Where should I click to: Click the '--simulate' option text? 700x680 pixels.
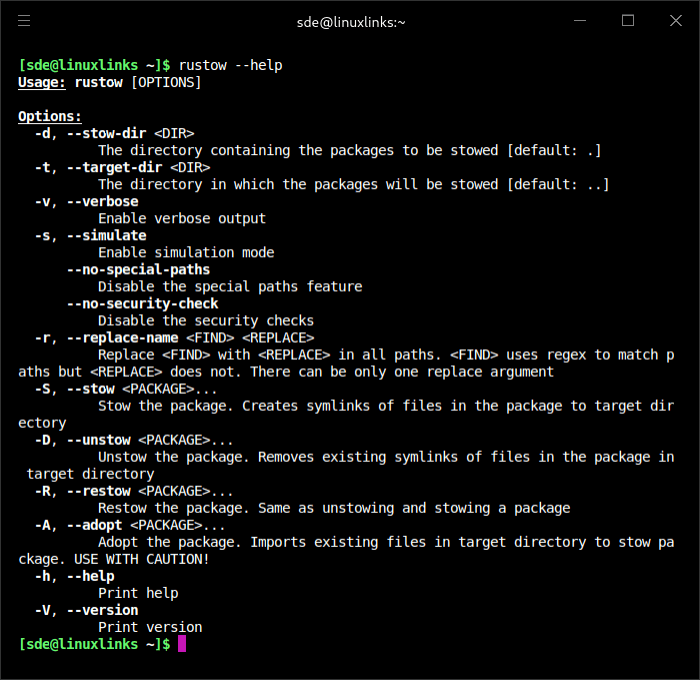pos(106,235)
